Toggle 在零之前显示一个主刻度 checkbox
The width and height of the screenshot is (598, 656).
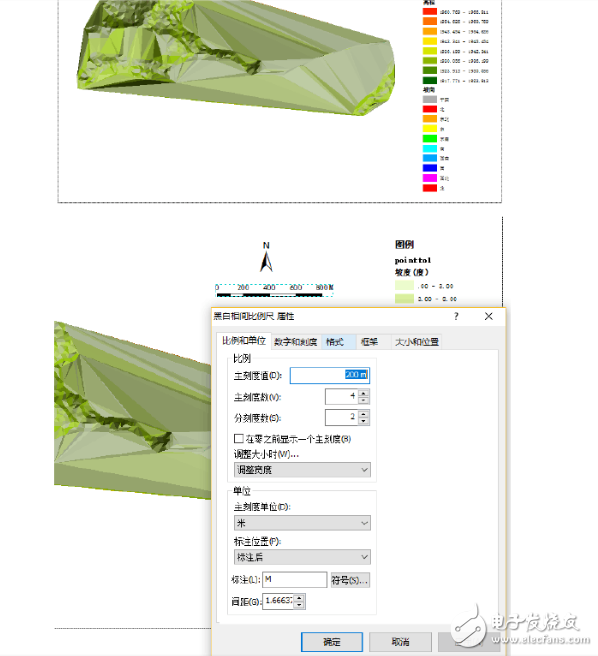click(x=239, y=438)
